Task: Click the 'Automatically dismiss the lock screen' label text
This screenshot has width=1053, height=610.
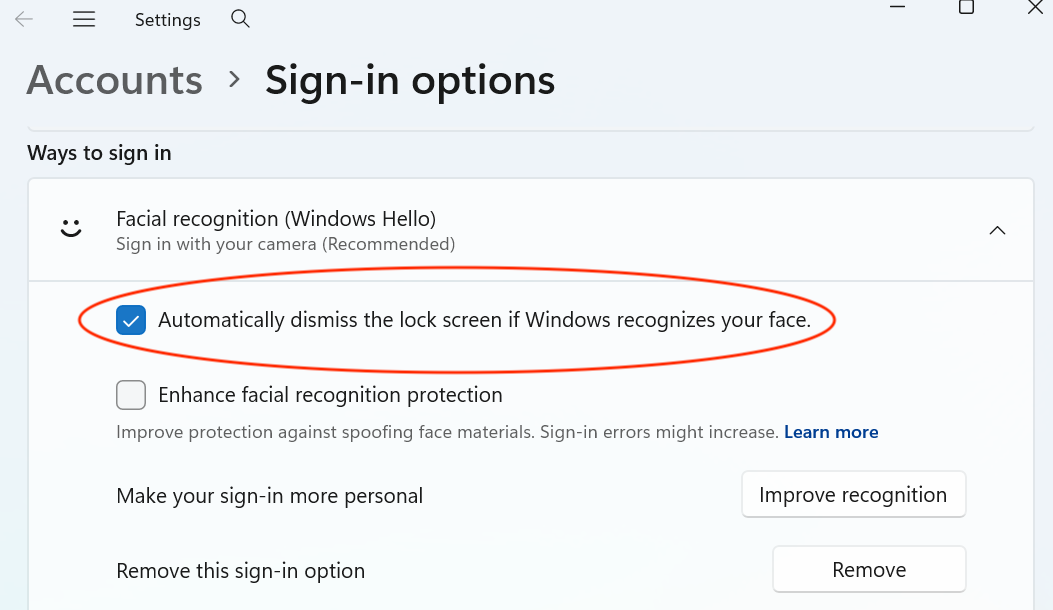Action: tap(484, 320)
